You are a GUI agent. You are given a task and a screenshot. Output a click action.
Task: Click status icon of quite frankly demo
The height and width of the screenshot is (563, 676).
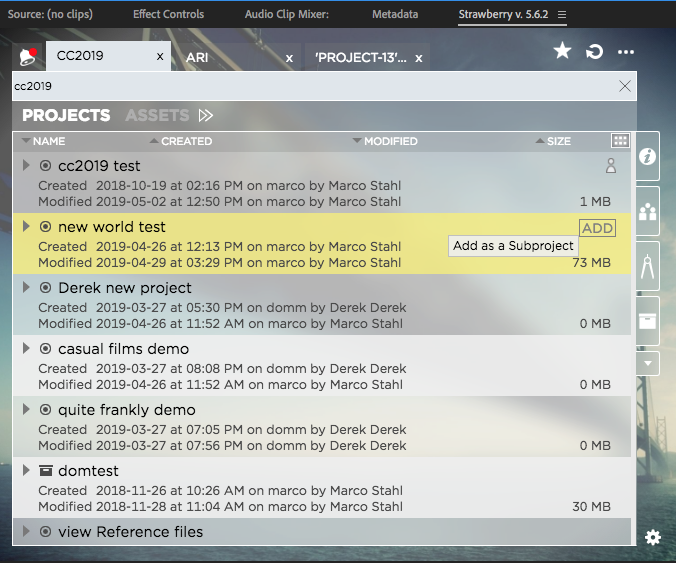click(x=45, y=410)
